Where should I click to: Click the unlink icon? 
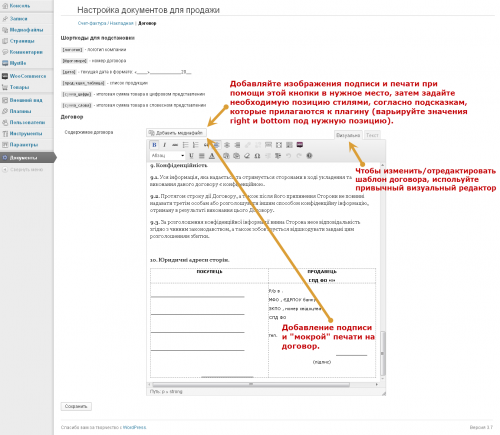258,145
